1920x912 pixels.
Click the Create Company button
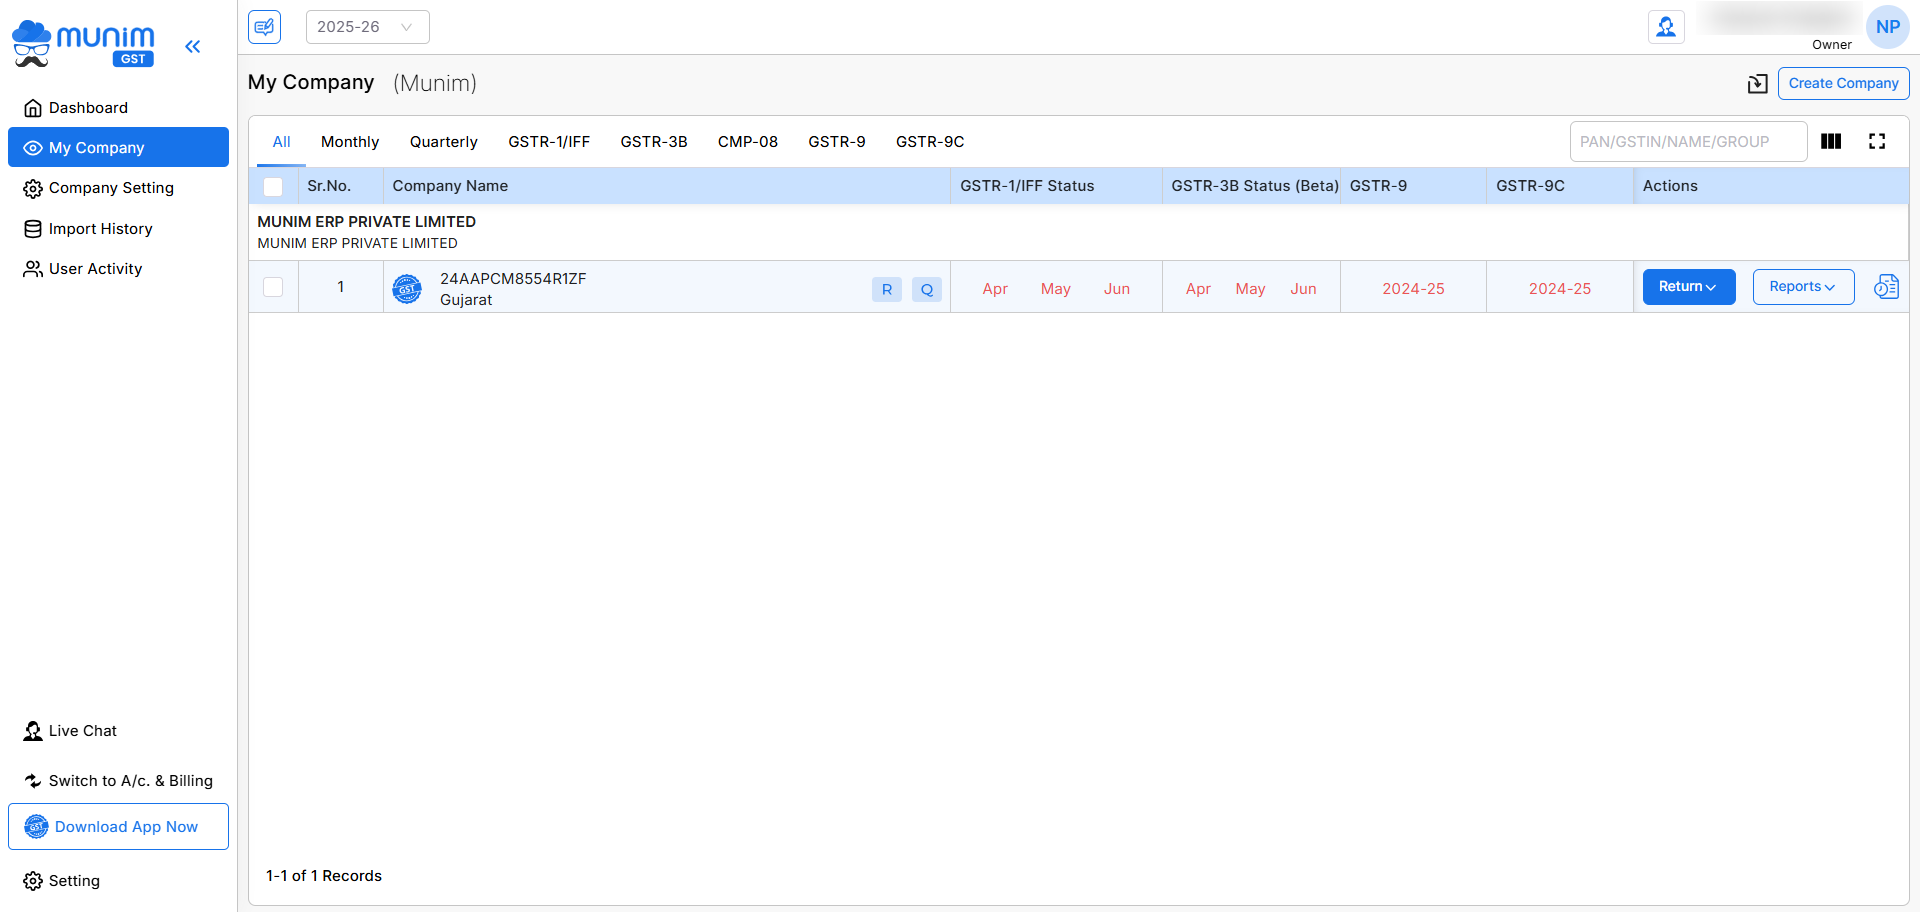click(1843, 84)
